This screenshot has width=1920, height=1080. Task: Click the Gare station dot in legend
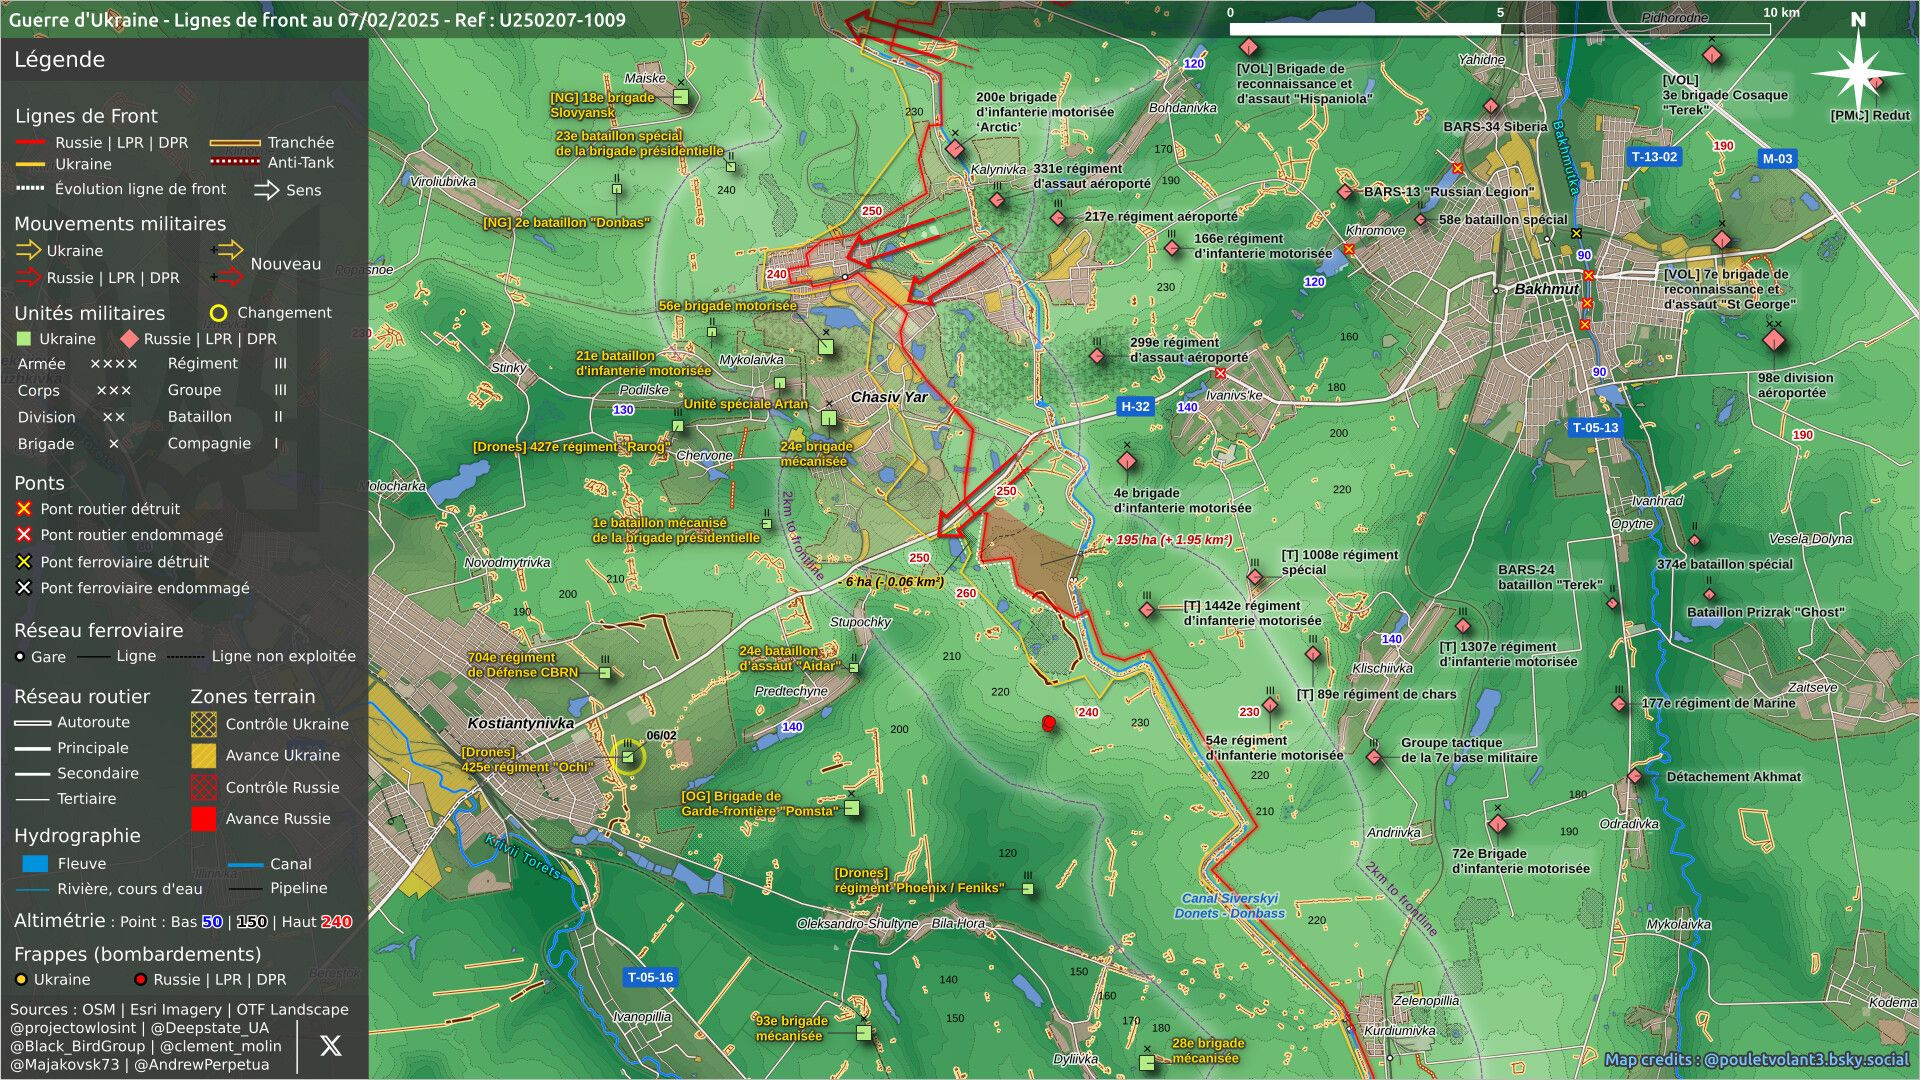pyautogui.click(x=20, y=657)
